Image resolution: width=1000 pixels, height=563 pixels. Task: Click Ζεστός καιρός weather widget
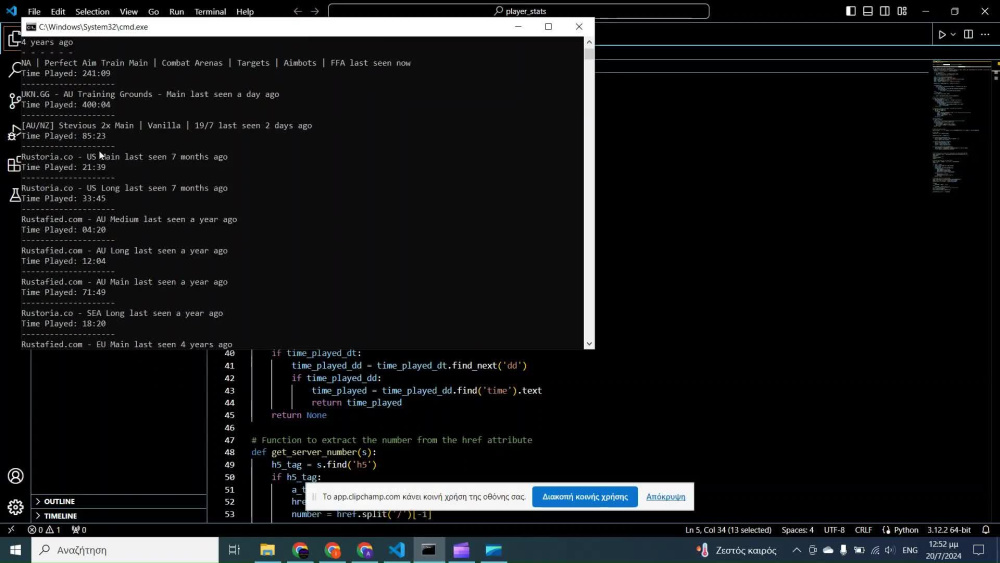tap(737, 550)
